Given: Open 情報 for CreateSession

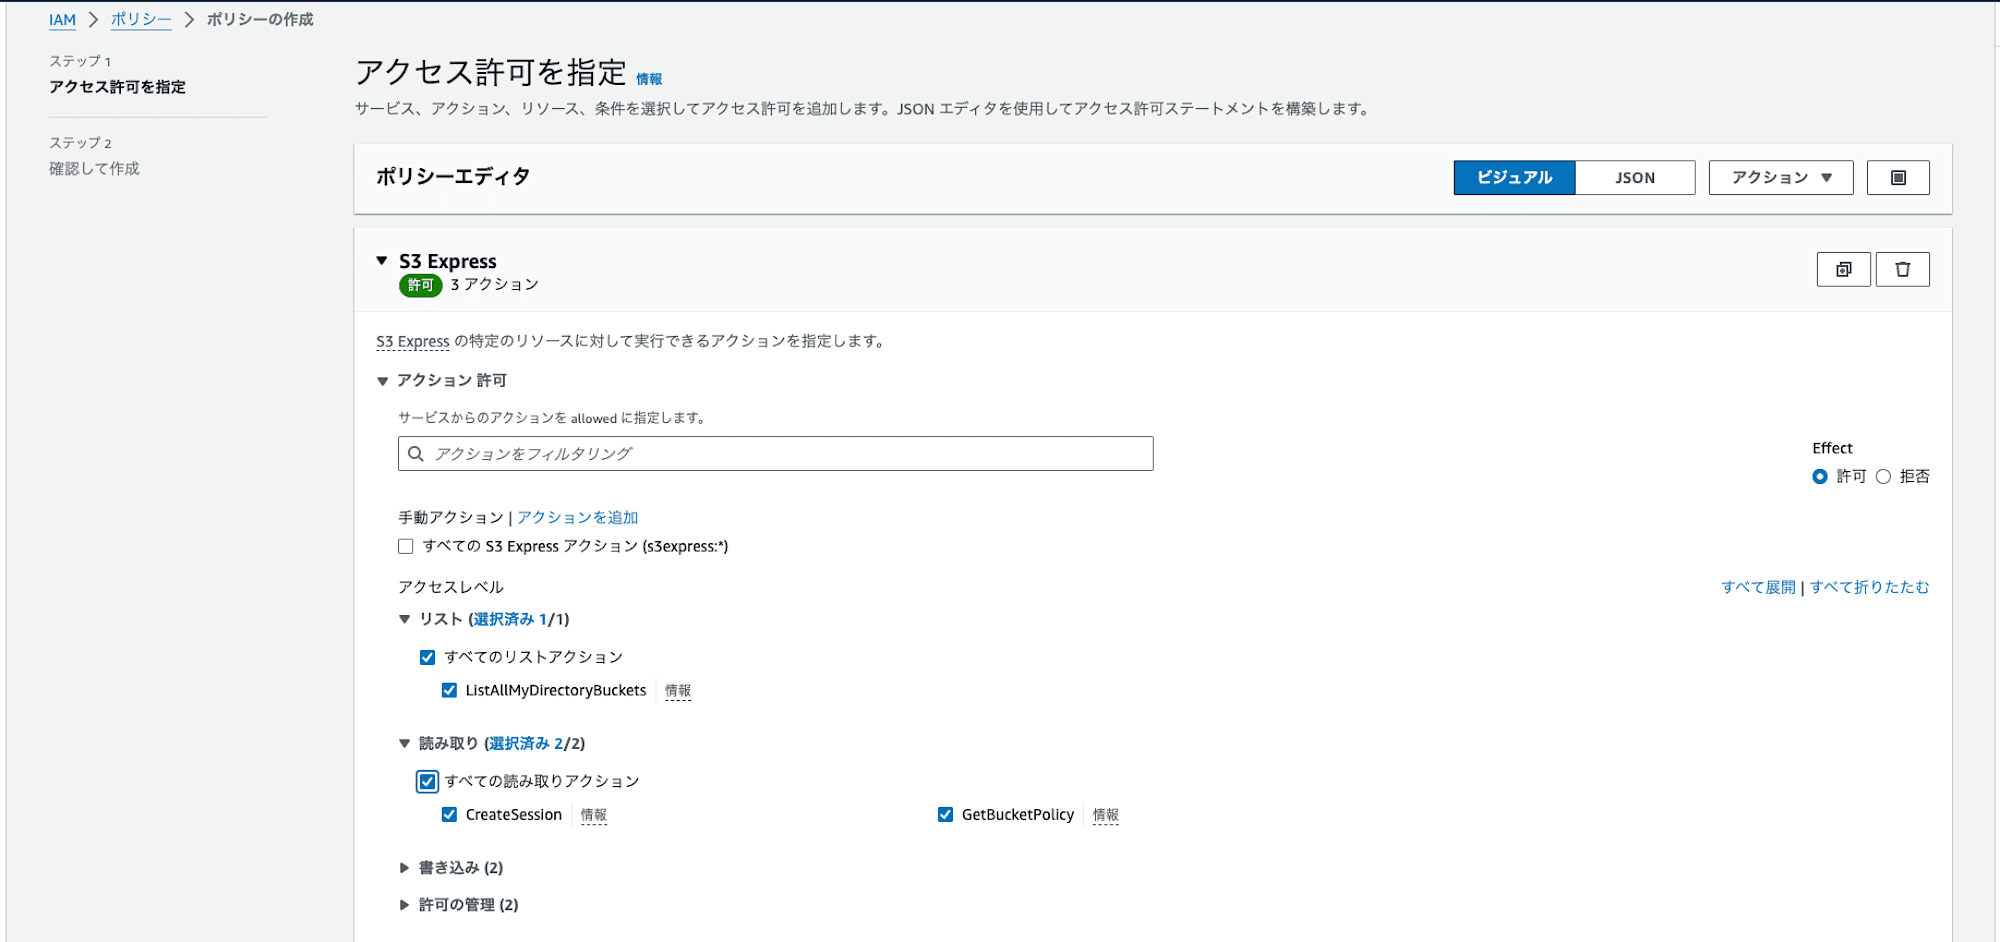Looking at the screenshot, I should 593,814.
